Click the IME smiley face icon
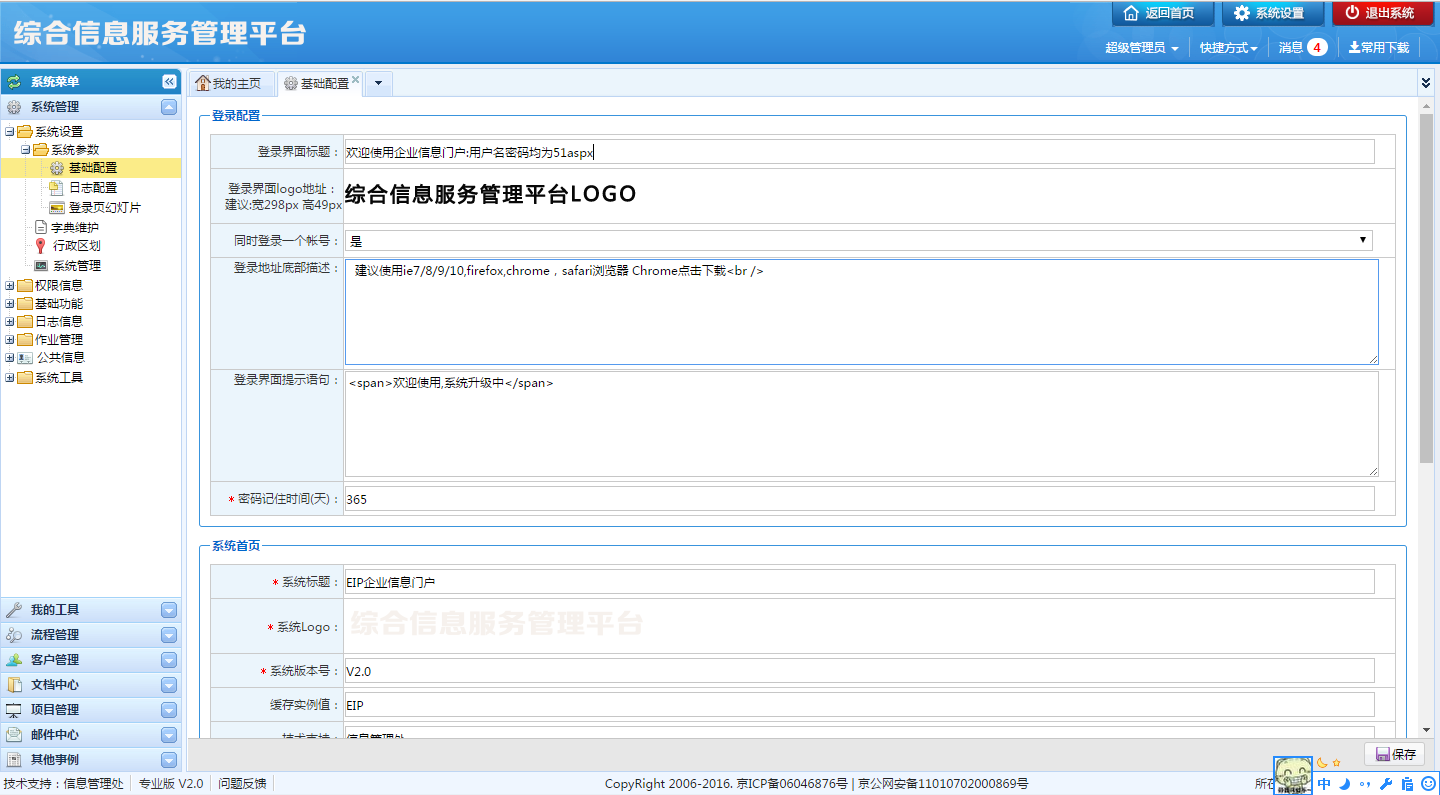This screenshot has width=1440, height=795. point(1428,784)
